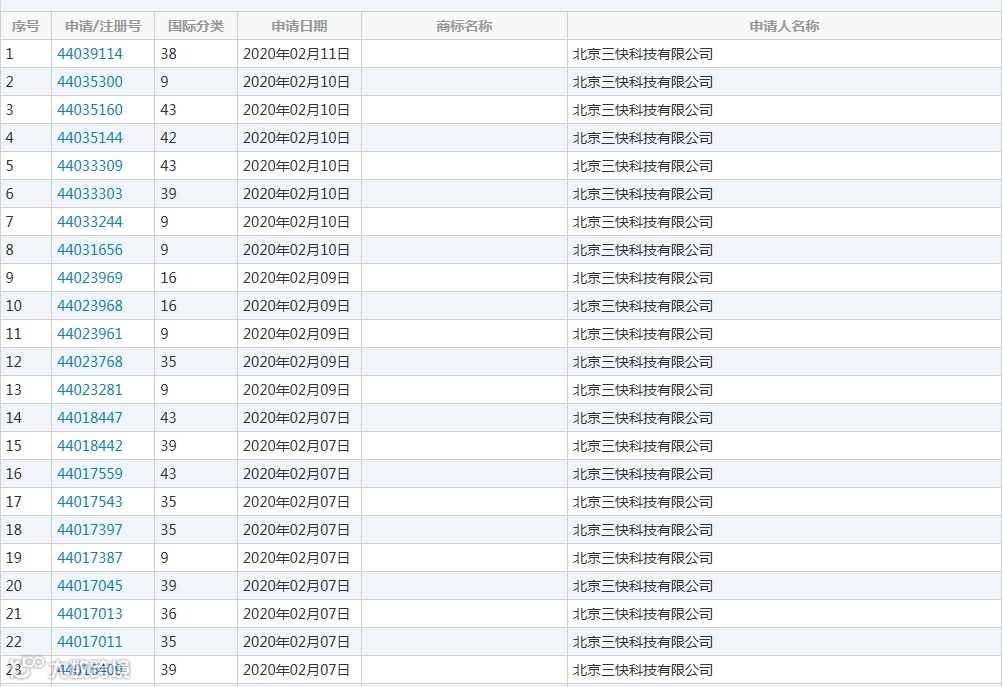The image size is (1003, 687).
Task: Open application number 44023961
Action: pyautogui.click(x=90, y=334)
